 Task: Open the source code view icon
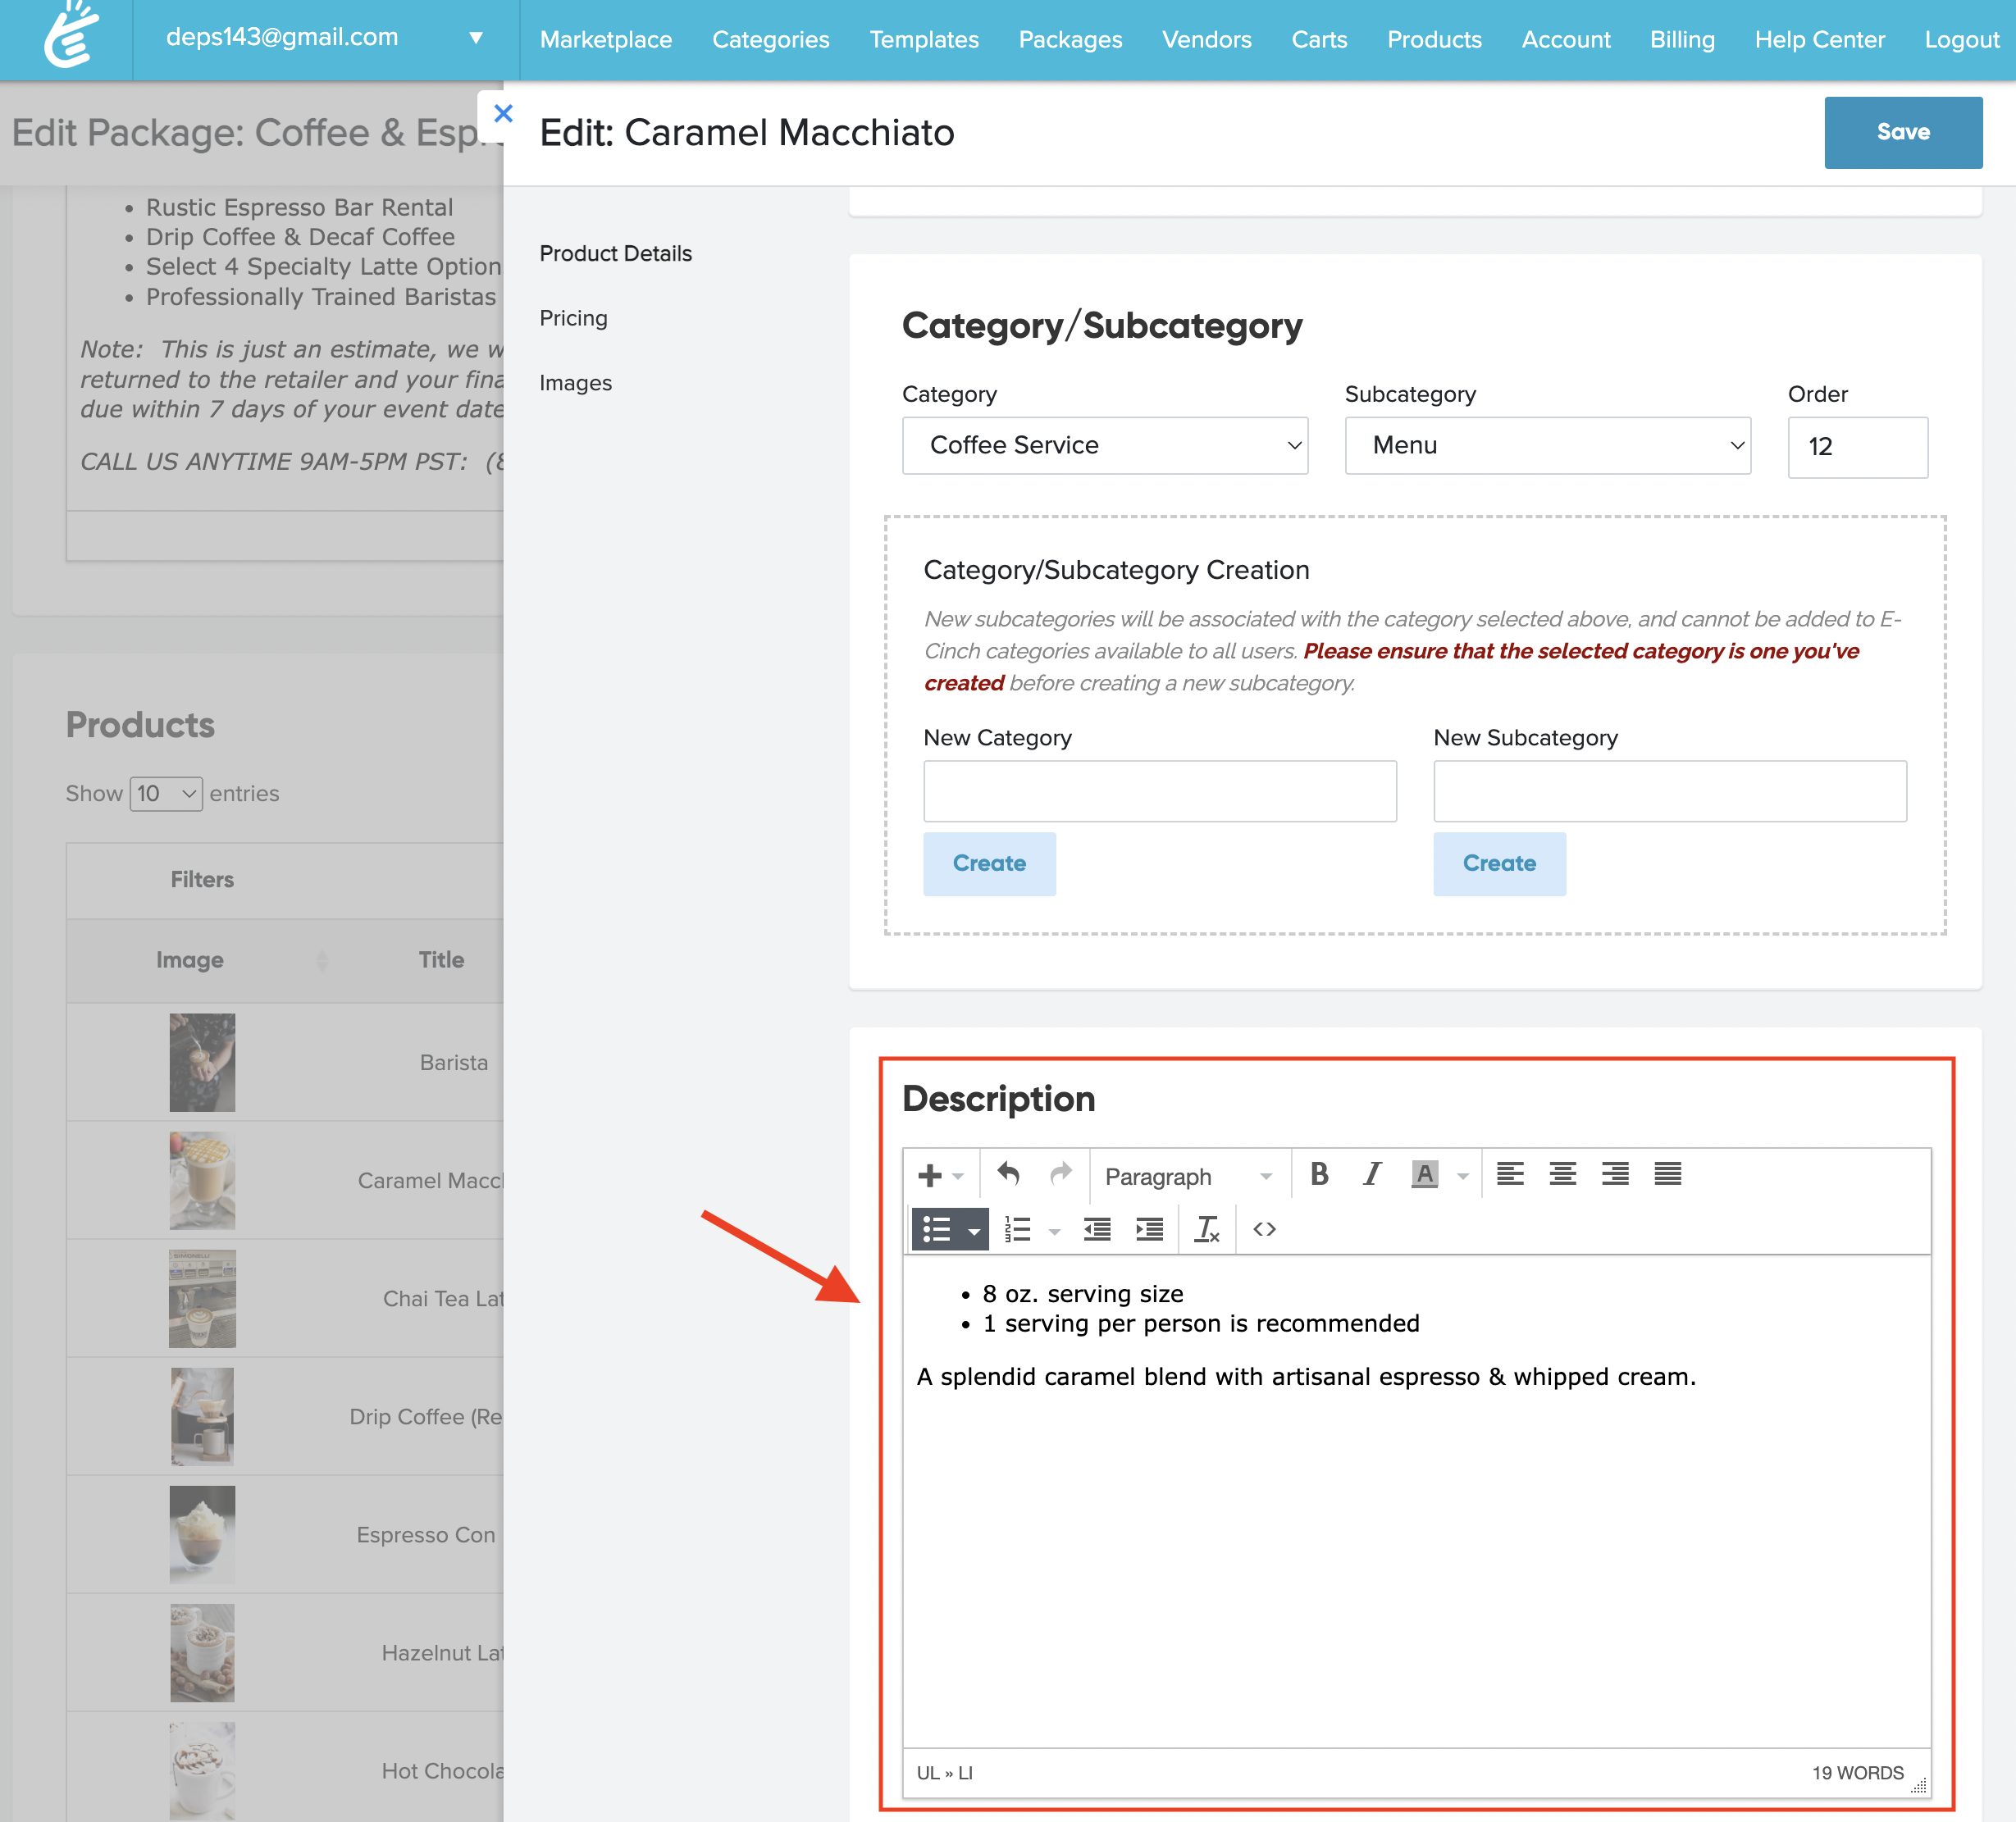pyautogui.click(x=1264, y=1230)
